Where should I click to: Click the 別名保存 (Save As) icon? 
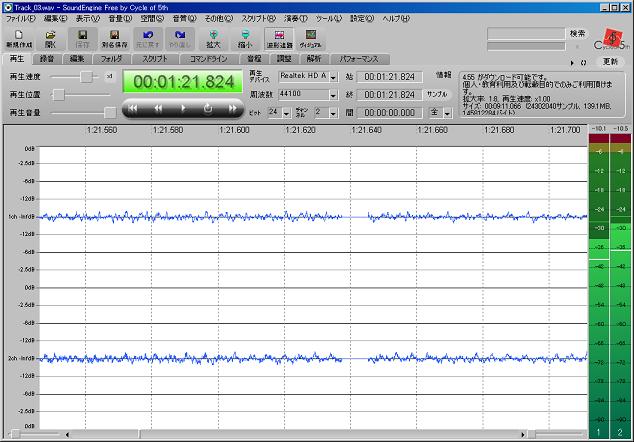coord(115,38)
